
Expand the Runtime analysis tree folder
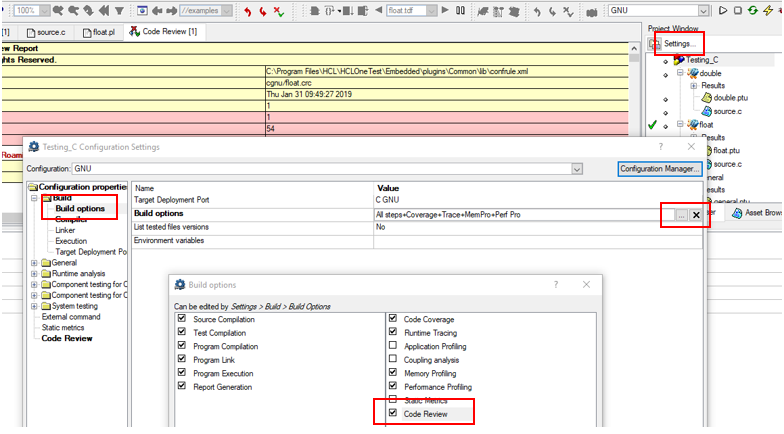[x=35, y=272]
